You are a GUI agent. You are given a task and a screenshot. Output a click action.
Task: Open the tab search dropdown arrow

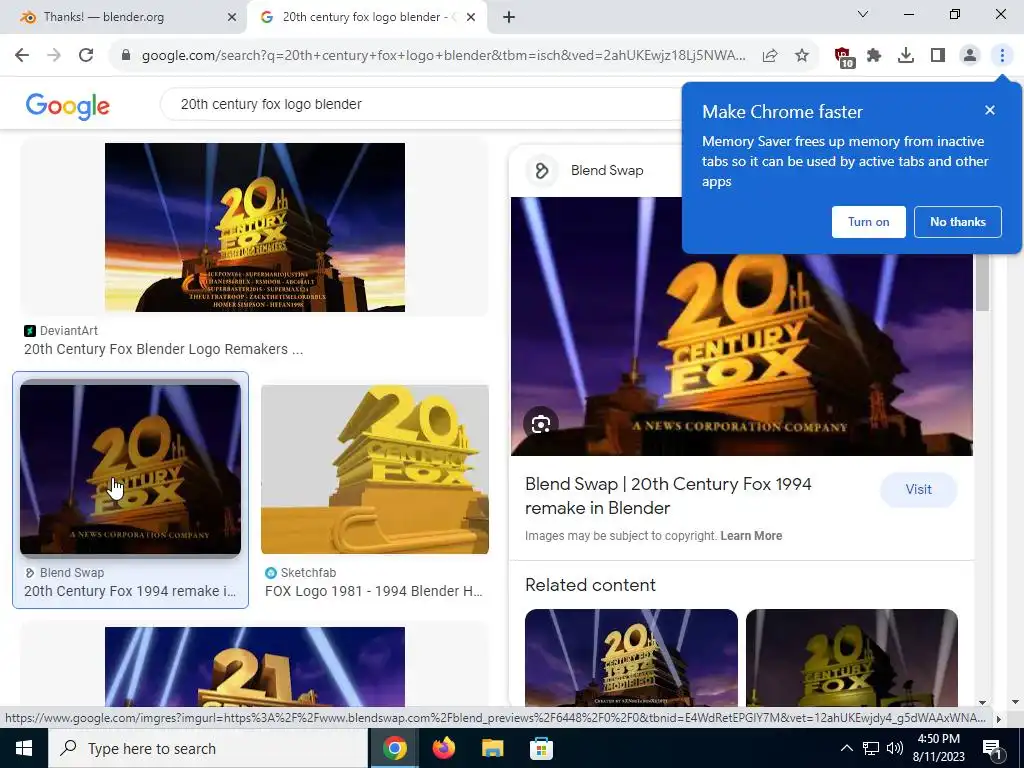coord(863,14)
